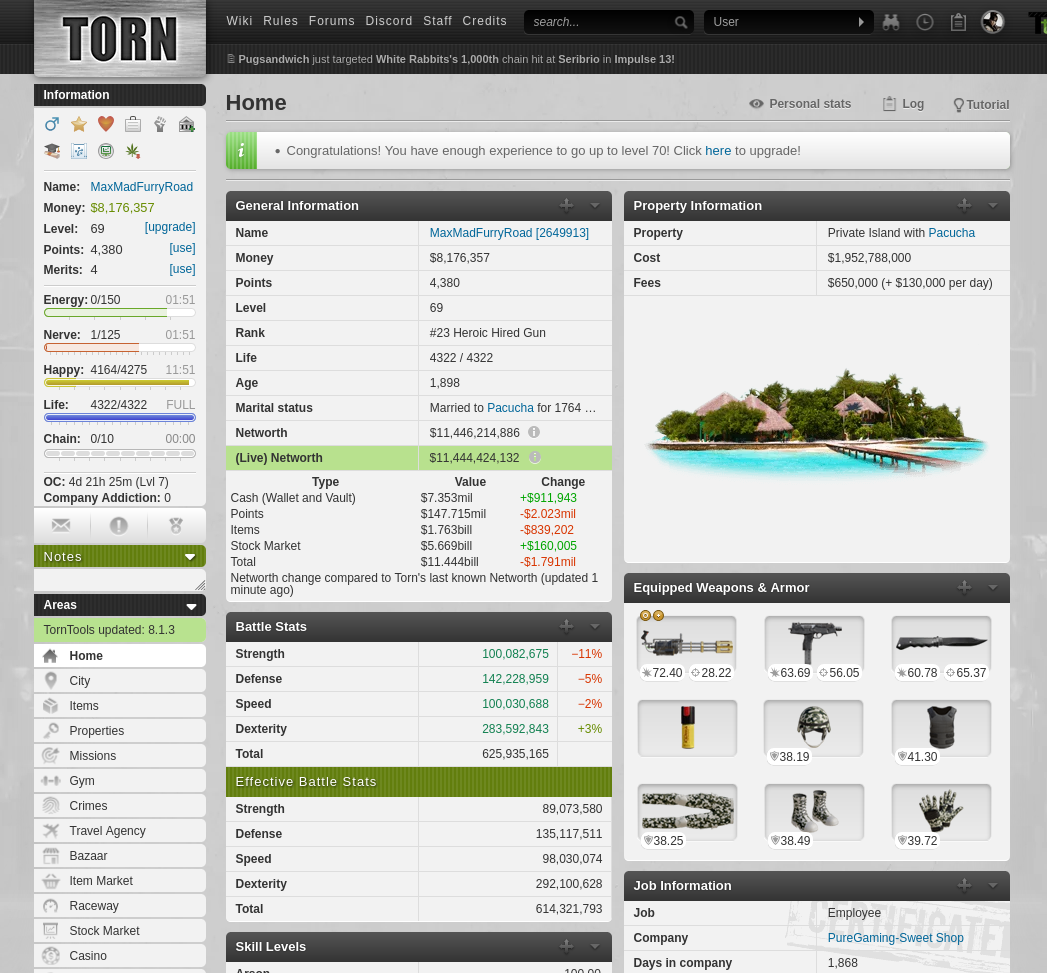Click the gold star icon in Information panel
Viewport: 1047px width, 973px height.
pos(79,124)
